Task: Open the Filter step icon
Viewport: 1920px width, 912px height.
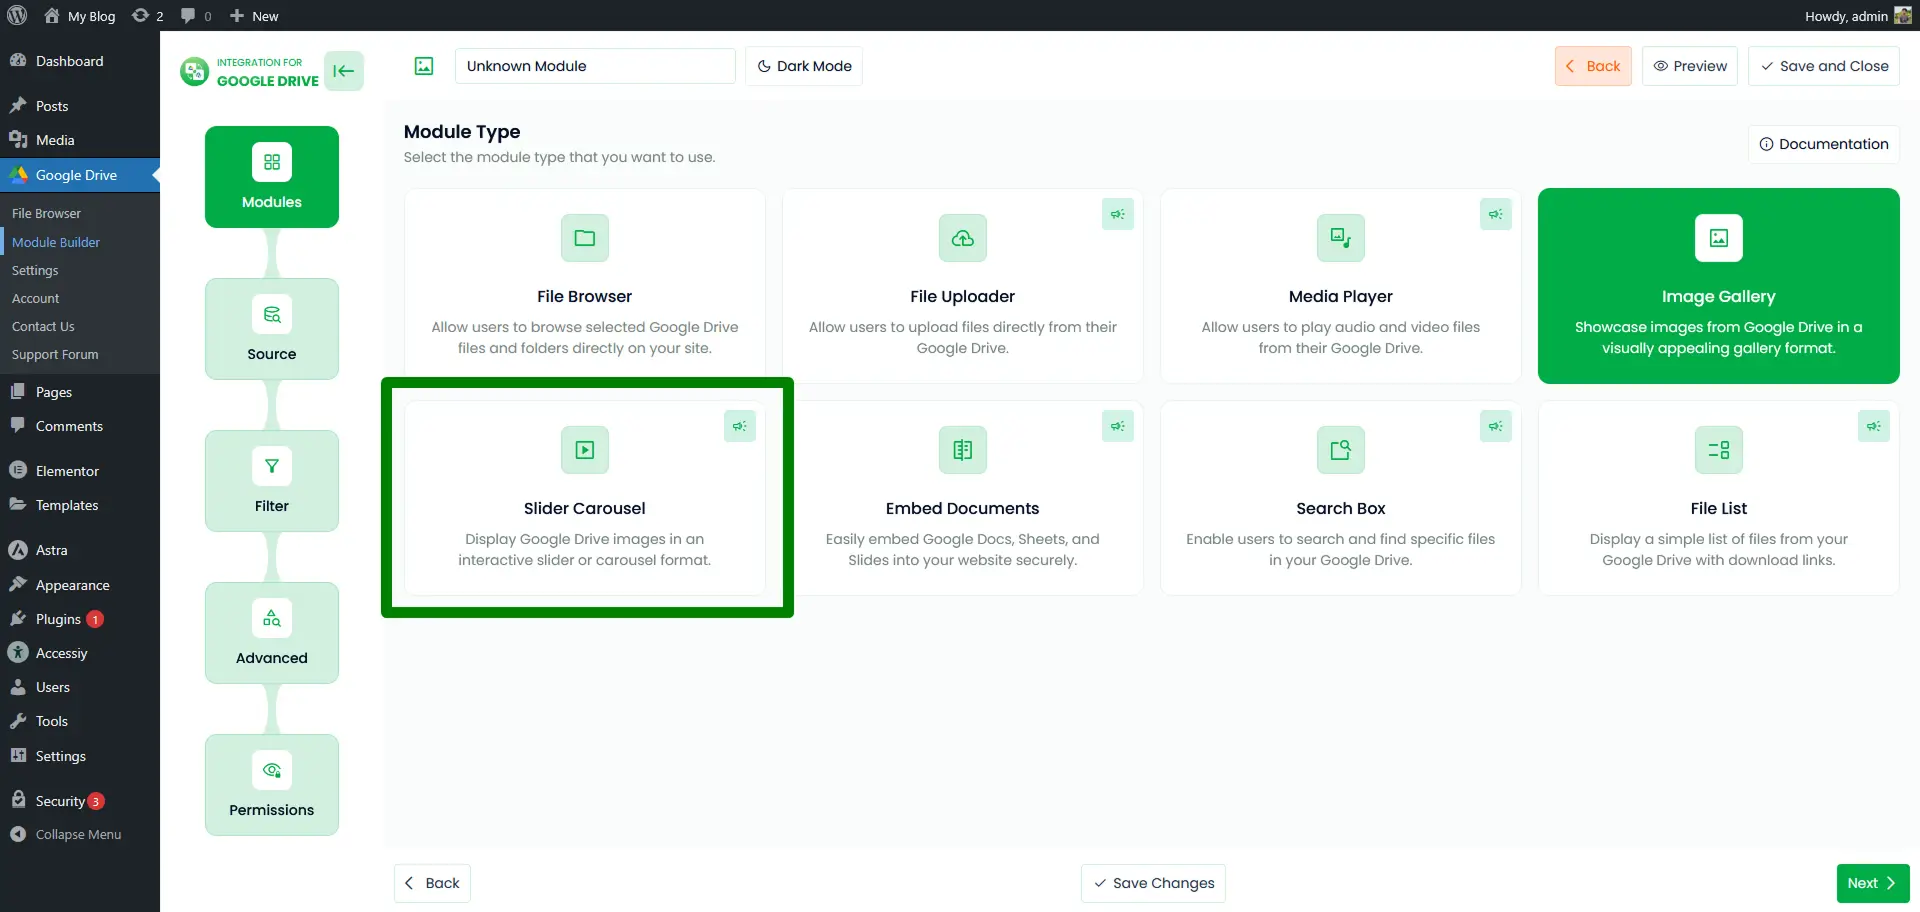Action: 271,466
